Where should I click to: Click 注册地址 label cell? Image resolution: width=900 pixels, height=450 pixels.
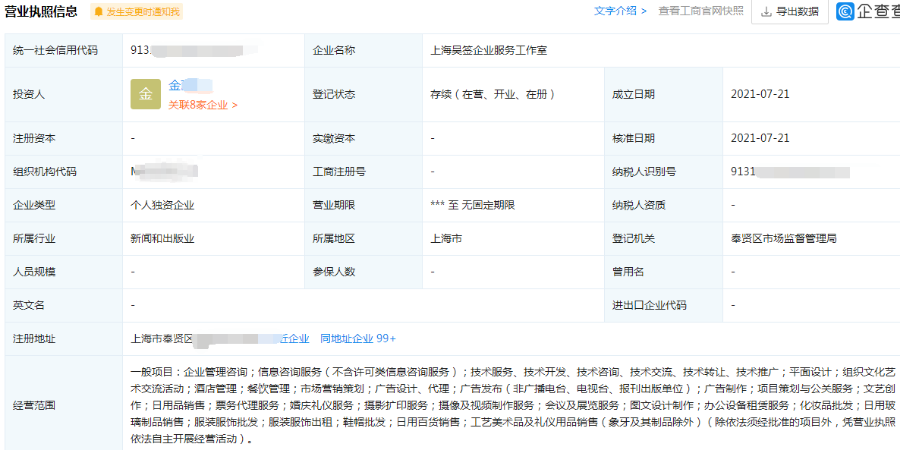pyautogui.click(x=64, y=339)
